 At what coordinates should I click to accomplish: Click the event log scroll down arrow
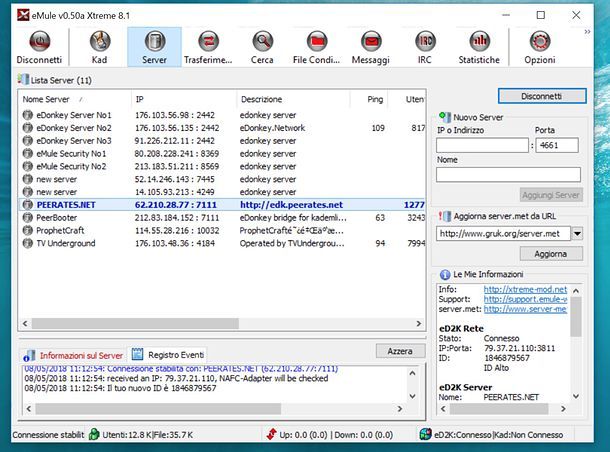click(x=412, y=396)
